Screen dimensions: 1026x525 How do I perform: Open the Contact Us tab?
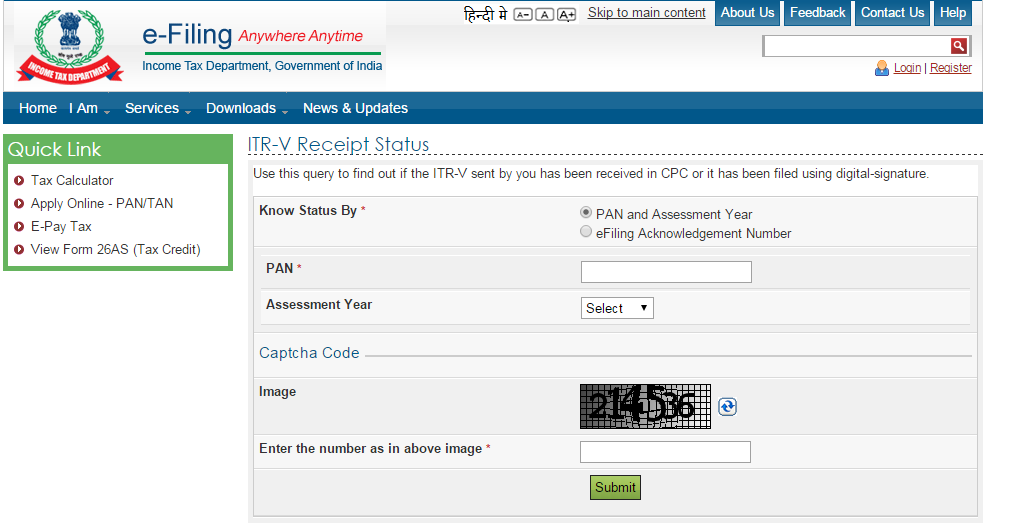point(893,13)
